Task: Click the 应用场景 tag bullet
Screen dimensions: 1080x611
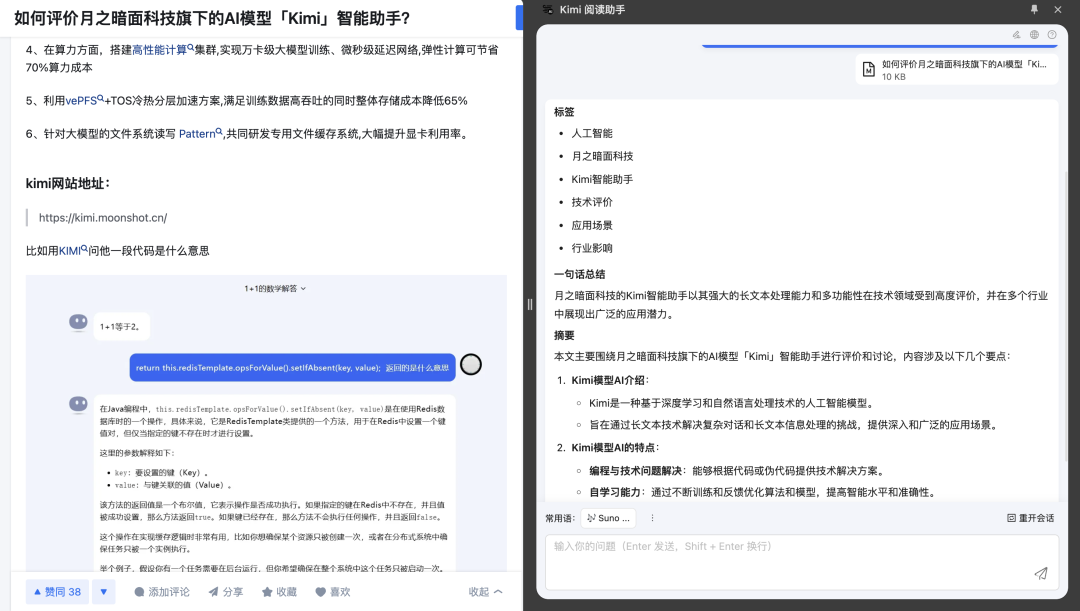Action: (x=592, y=225)
